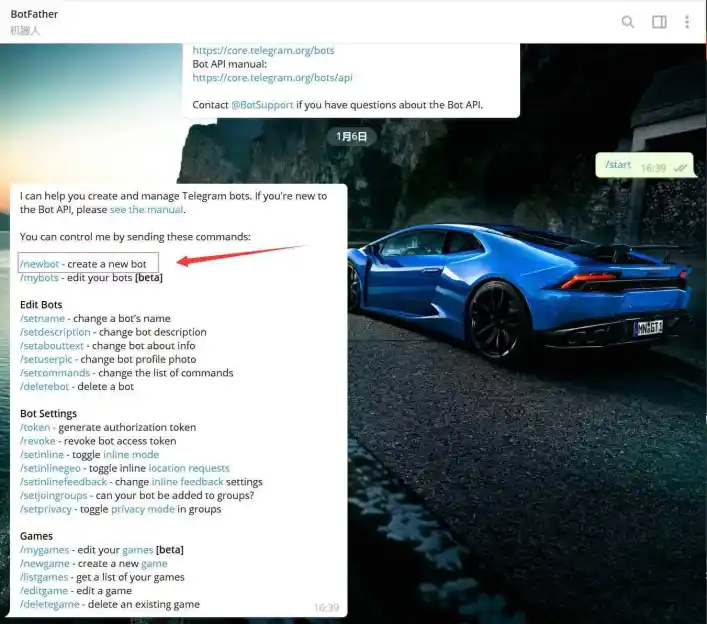Open the @BotSupport mention link
The image size is (707, 624).
265,104
